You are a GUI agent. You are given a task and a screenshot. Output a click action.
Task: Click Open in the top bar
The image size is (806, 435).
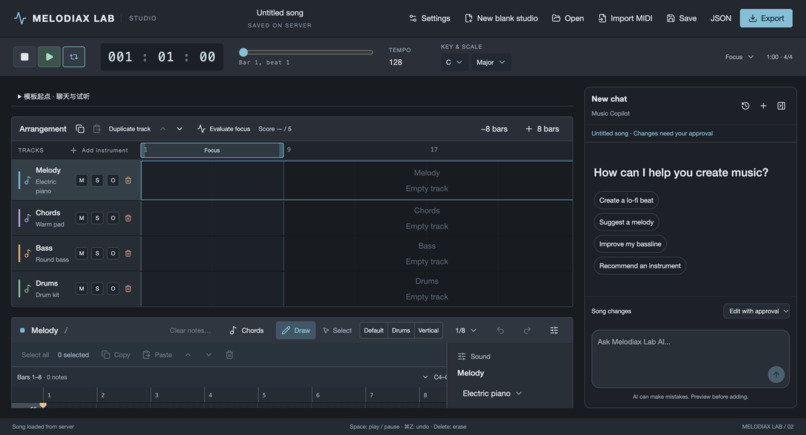[568, 19]
